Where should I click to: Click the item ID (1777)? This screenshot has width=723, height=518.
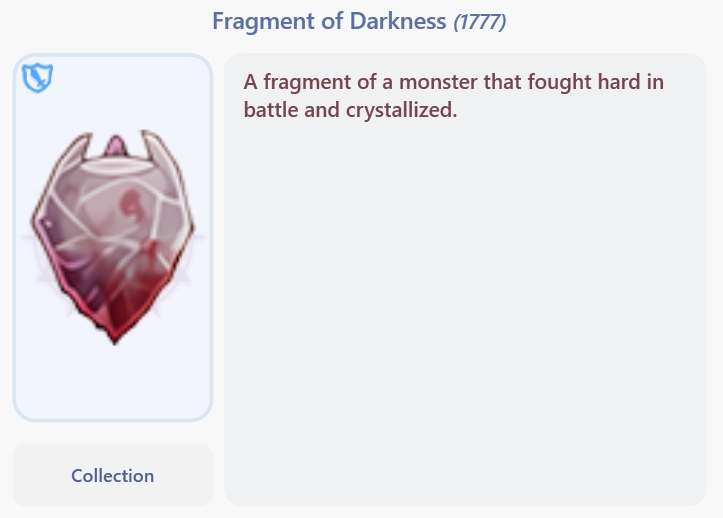[x=480, y=21]
